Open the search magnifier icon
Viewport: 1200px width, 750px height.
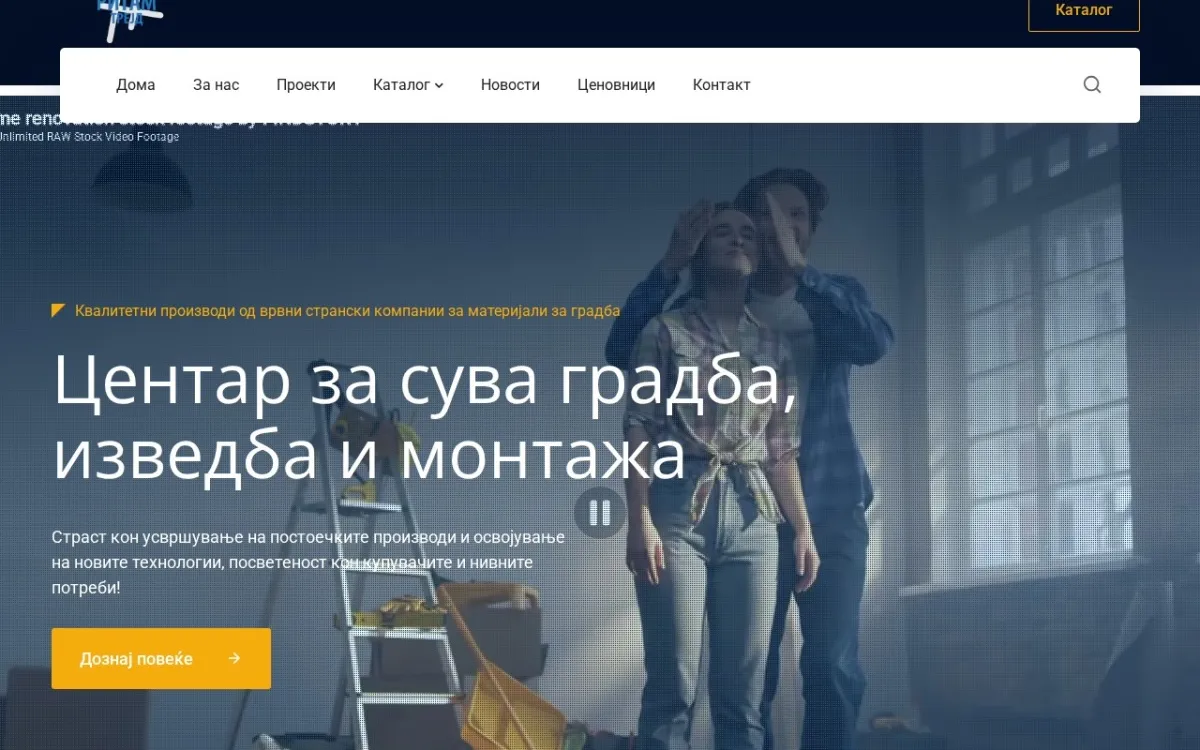(x=1092, y=85)
